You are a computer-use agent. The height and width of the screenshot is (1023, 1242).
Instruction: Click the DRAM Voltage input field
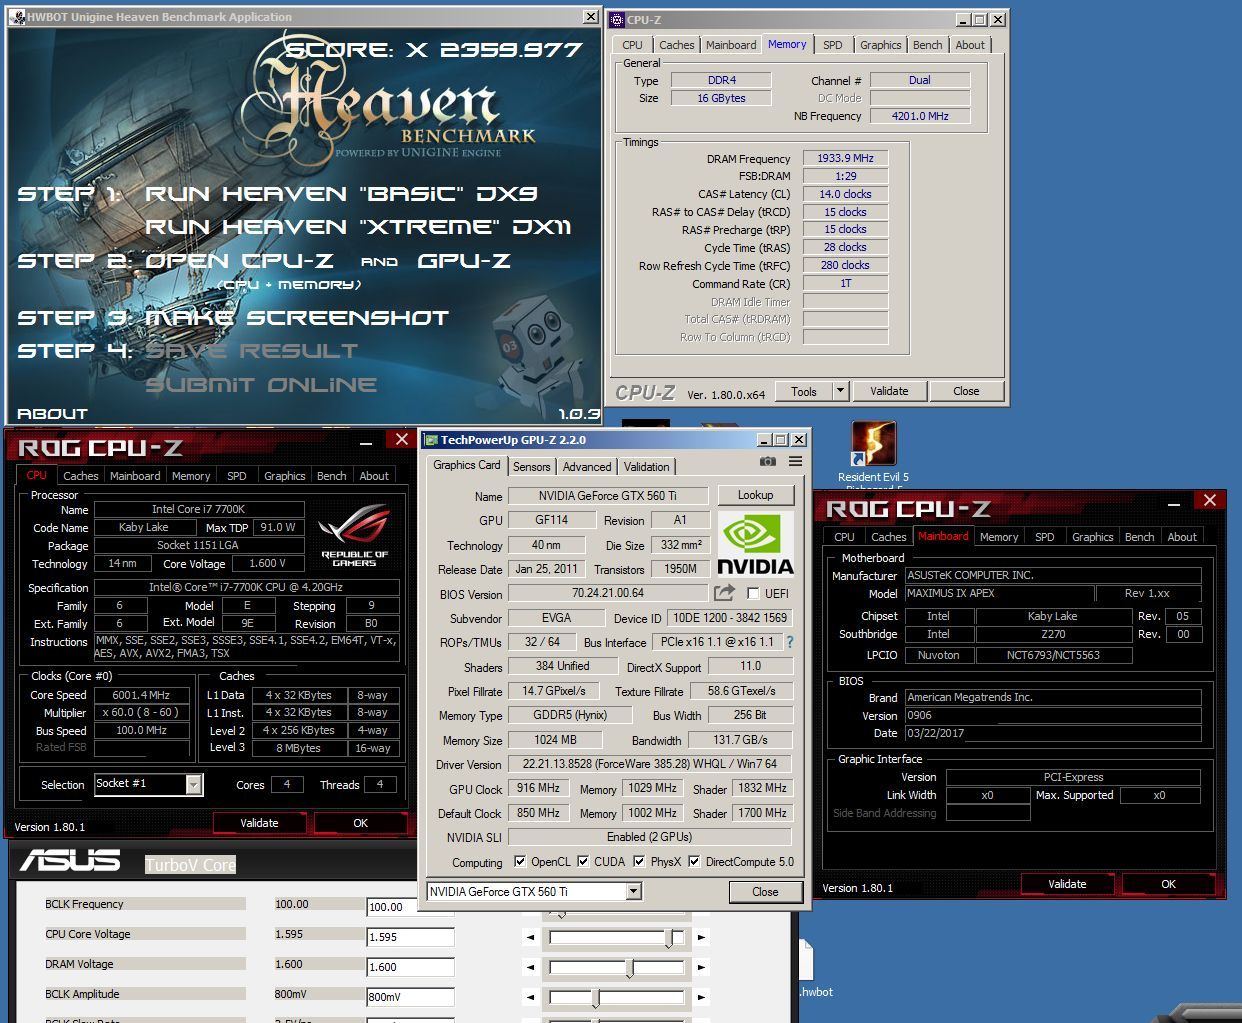pos(410,967)
